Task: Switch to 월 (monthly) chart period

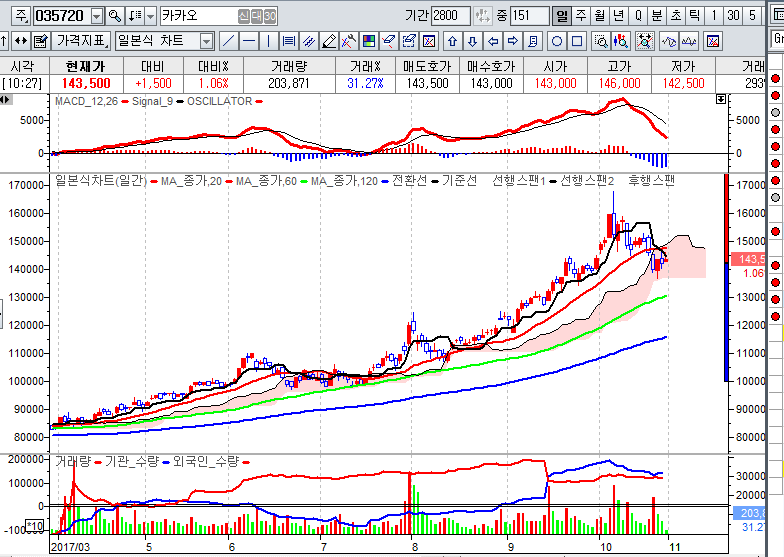Action: tap(599, 16)
